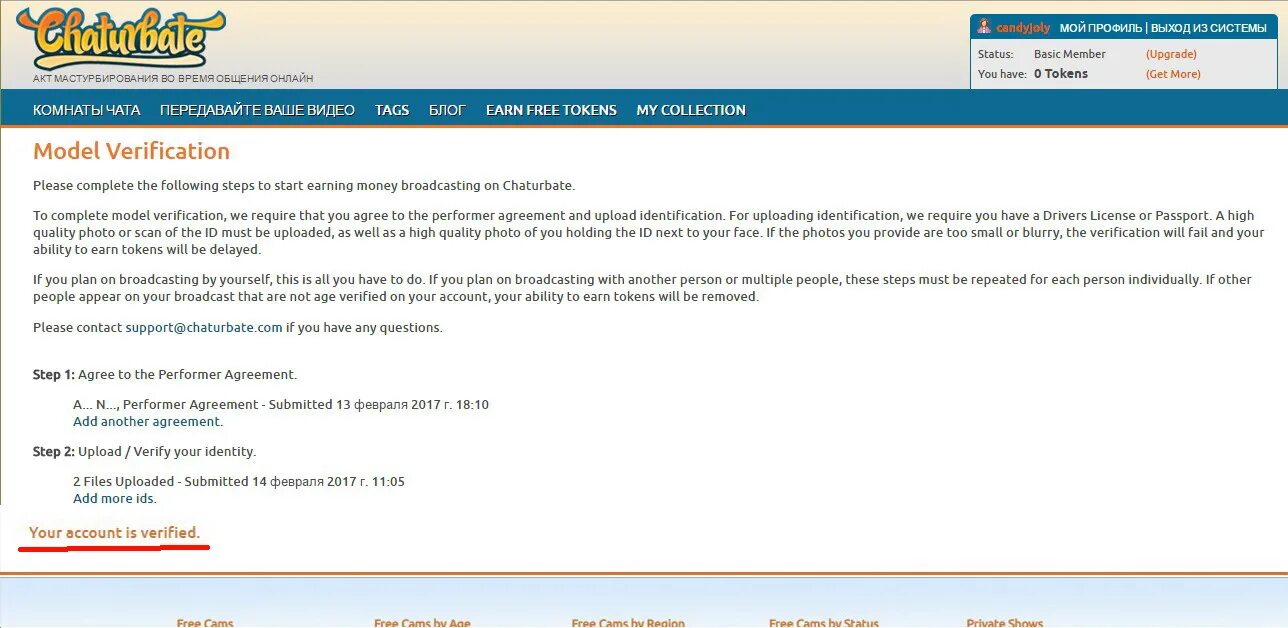This screenshot has height=628, width=1288.
Task: Open КОМНАТЫ ЧАТА menu item
Action: point(87,110)
